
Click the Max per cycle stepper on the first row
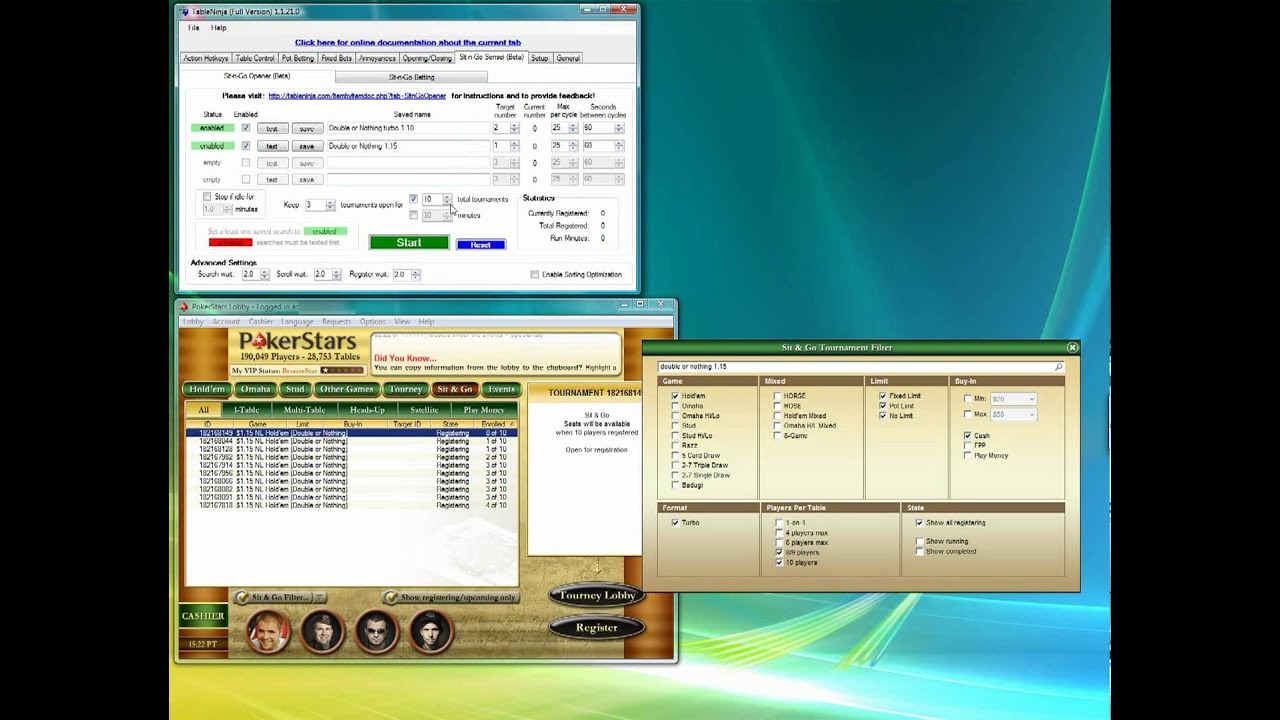[573, 128]
